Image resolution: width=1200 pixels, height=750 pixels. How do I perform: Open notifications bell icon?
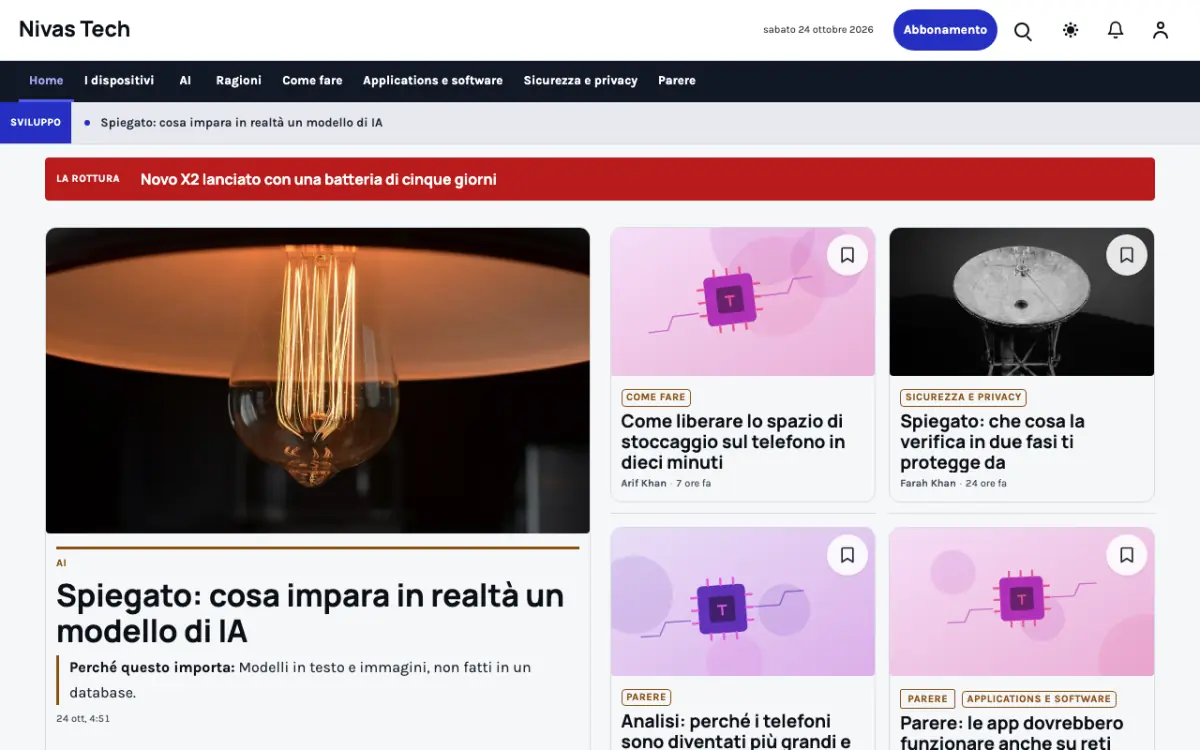click(x=1115, y=31)
